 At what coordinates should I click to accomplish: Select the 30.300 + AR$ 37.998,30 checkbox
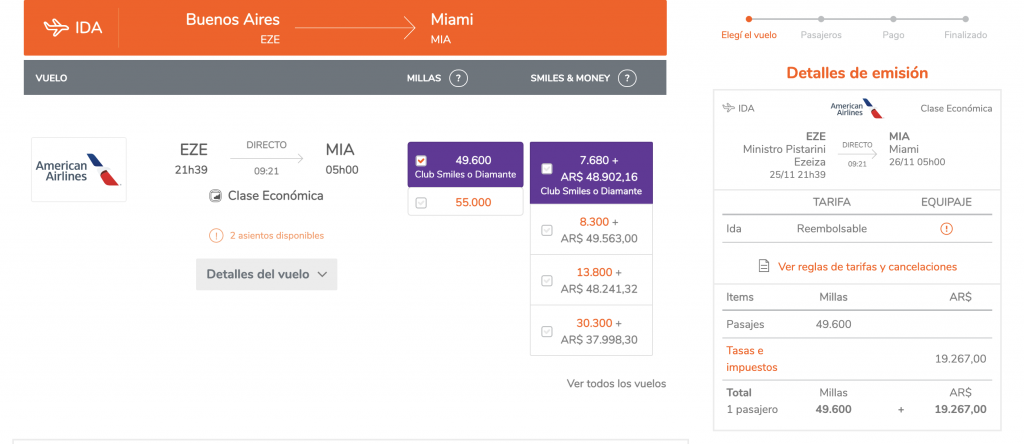(547, 331)
